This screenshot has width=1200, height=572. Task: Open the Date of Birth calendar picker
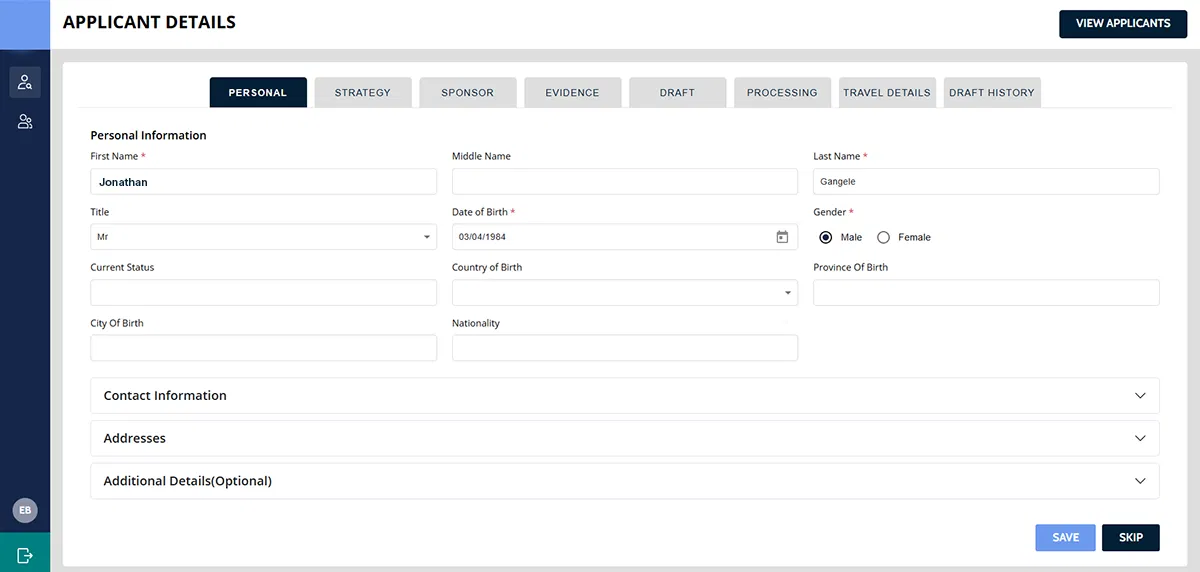coord(782,237)
